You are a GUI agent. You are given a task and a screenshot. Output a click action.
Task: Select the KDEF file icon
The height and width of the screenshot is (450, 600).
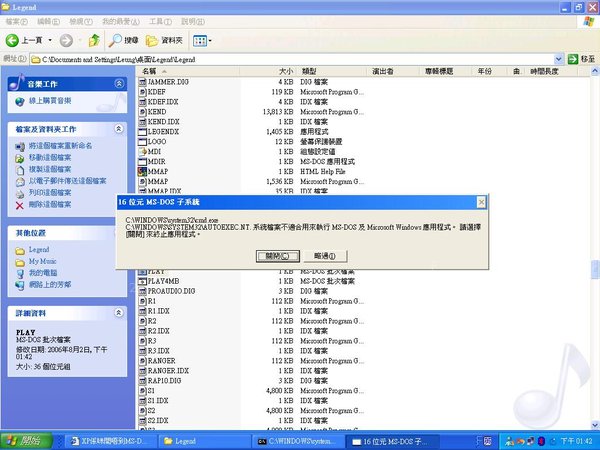click(x=142, y=92)
